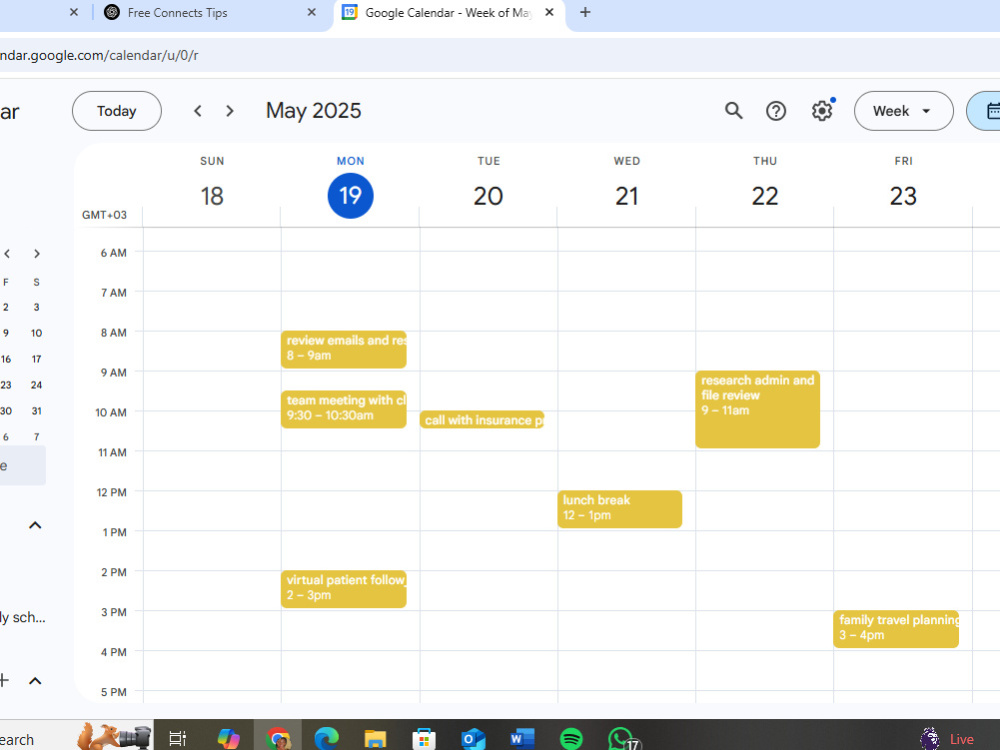Open Word from taskbar
1000x750 pixels.
click(x=522, y=739)
